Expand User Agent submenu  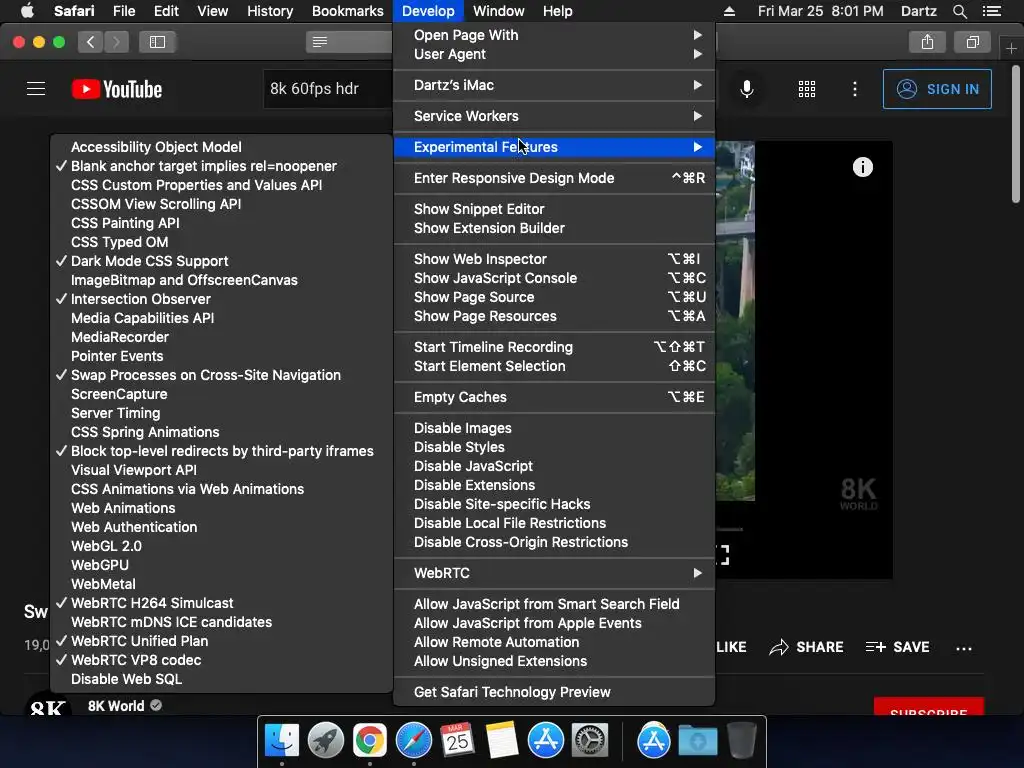[x=554, y=54]
